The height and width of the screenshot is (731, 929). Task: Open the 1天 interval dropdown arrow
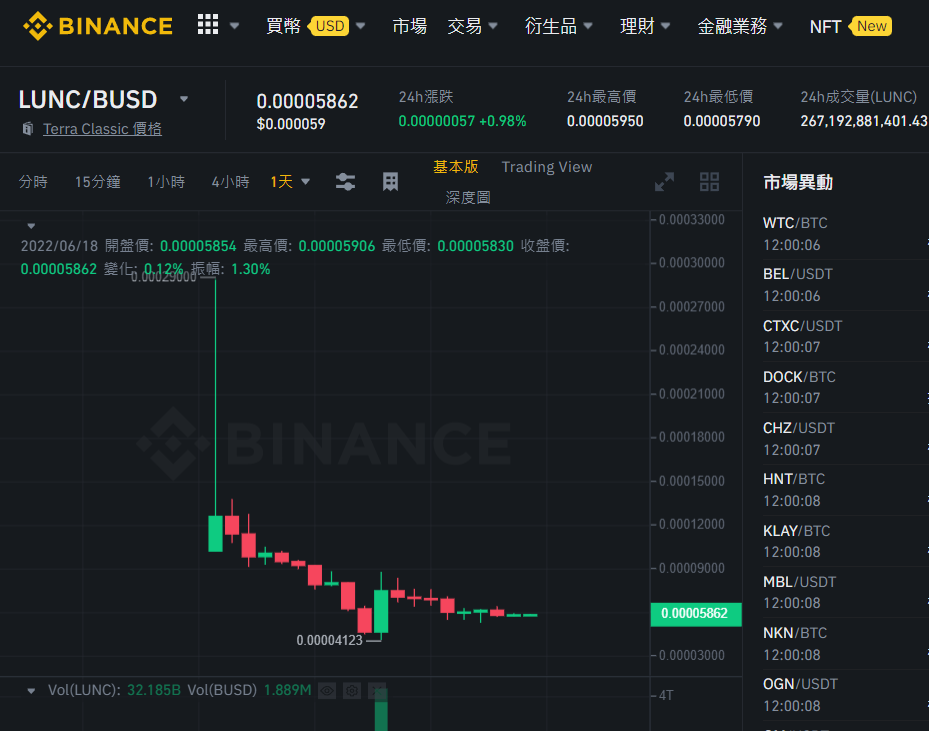306,181
